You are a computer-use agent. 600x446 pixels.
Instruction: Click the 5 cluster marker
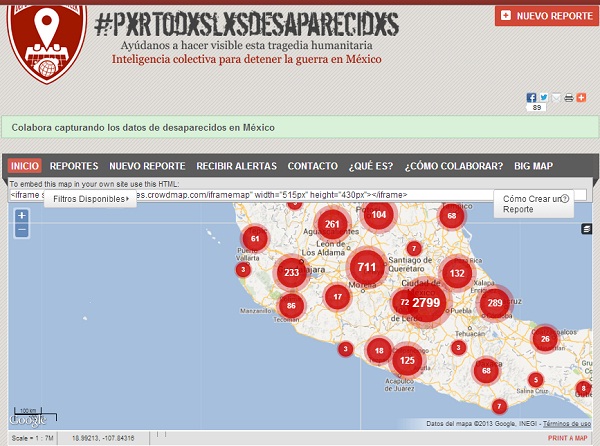coord(535,380)
